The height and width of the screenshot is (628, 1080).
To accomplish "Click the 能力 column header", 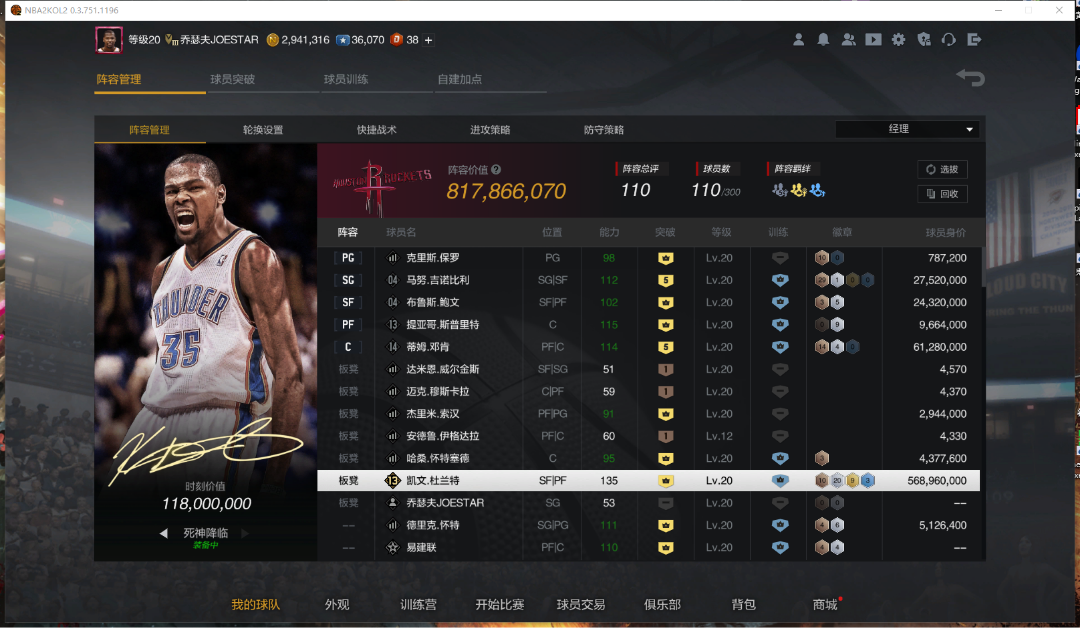I will pos(609,233).
